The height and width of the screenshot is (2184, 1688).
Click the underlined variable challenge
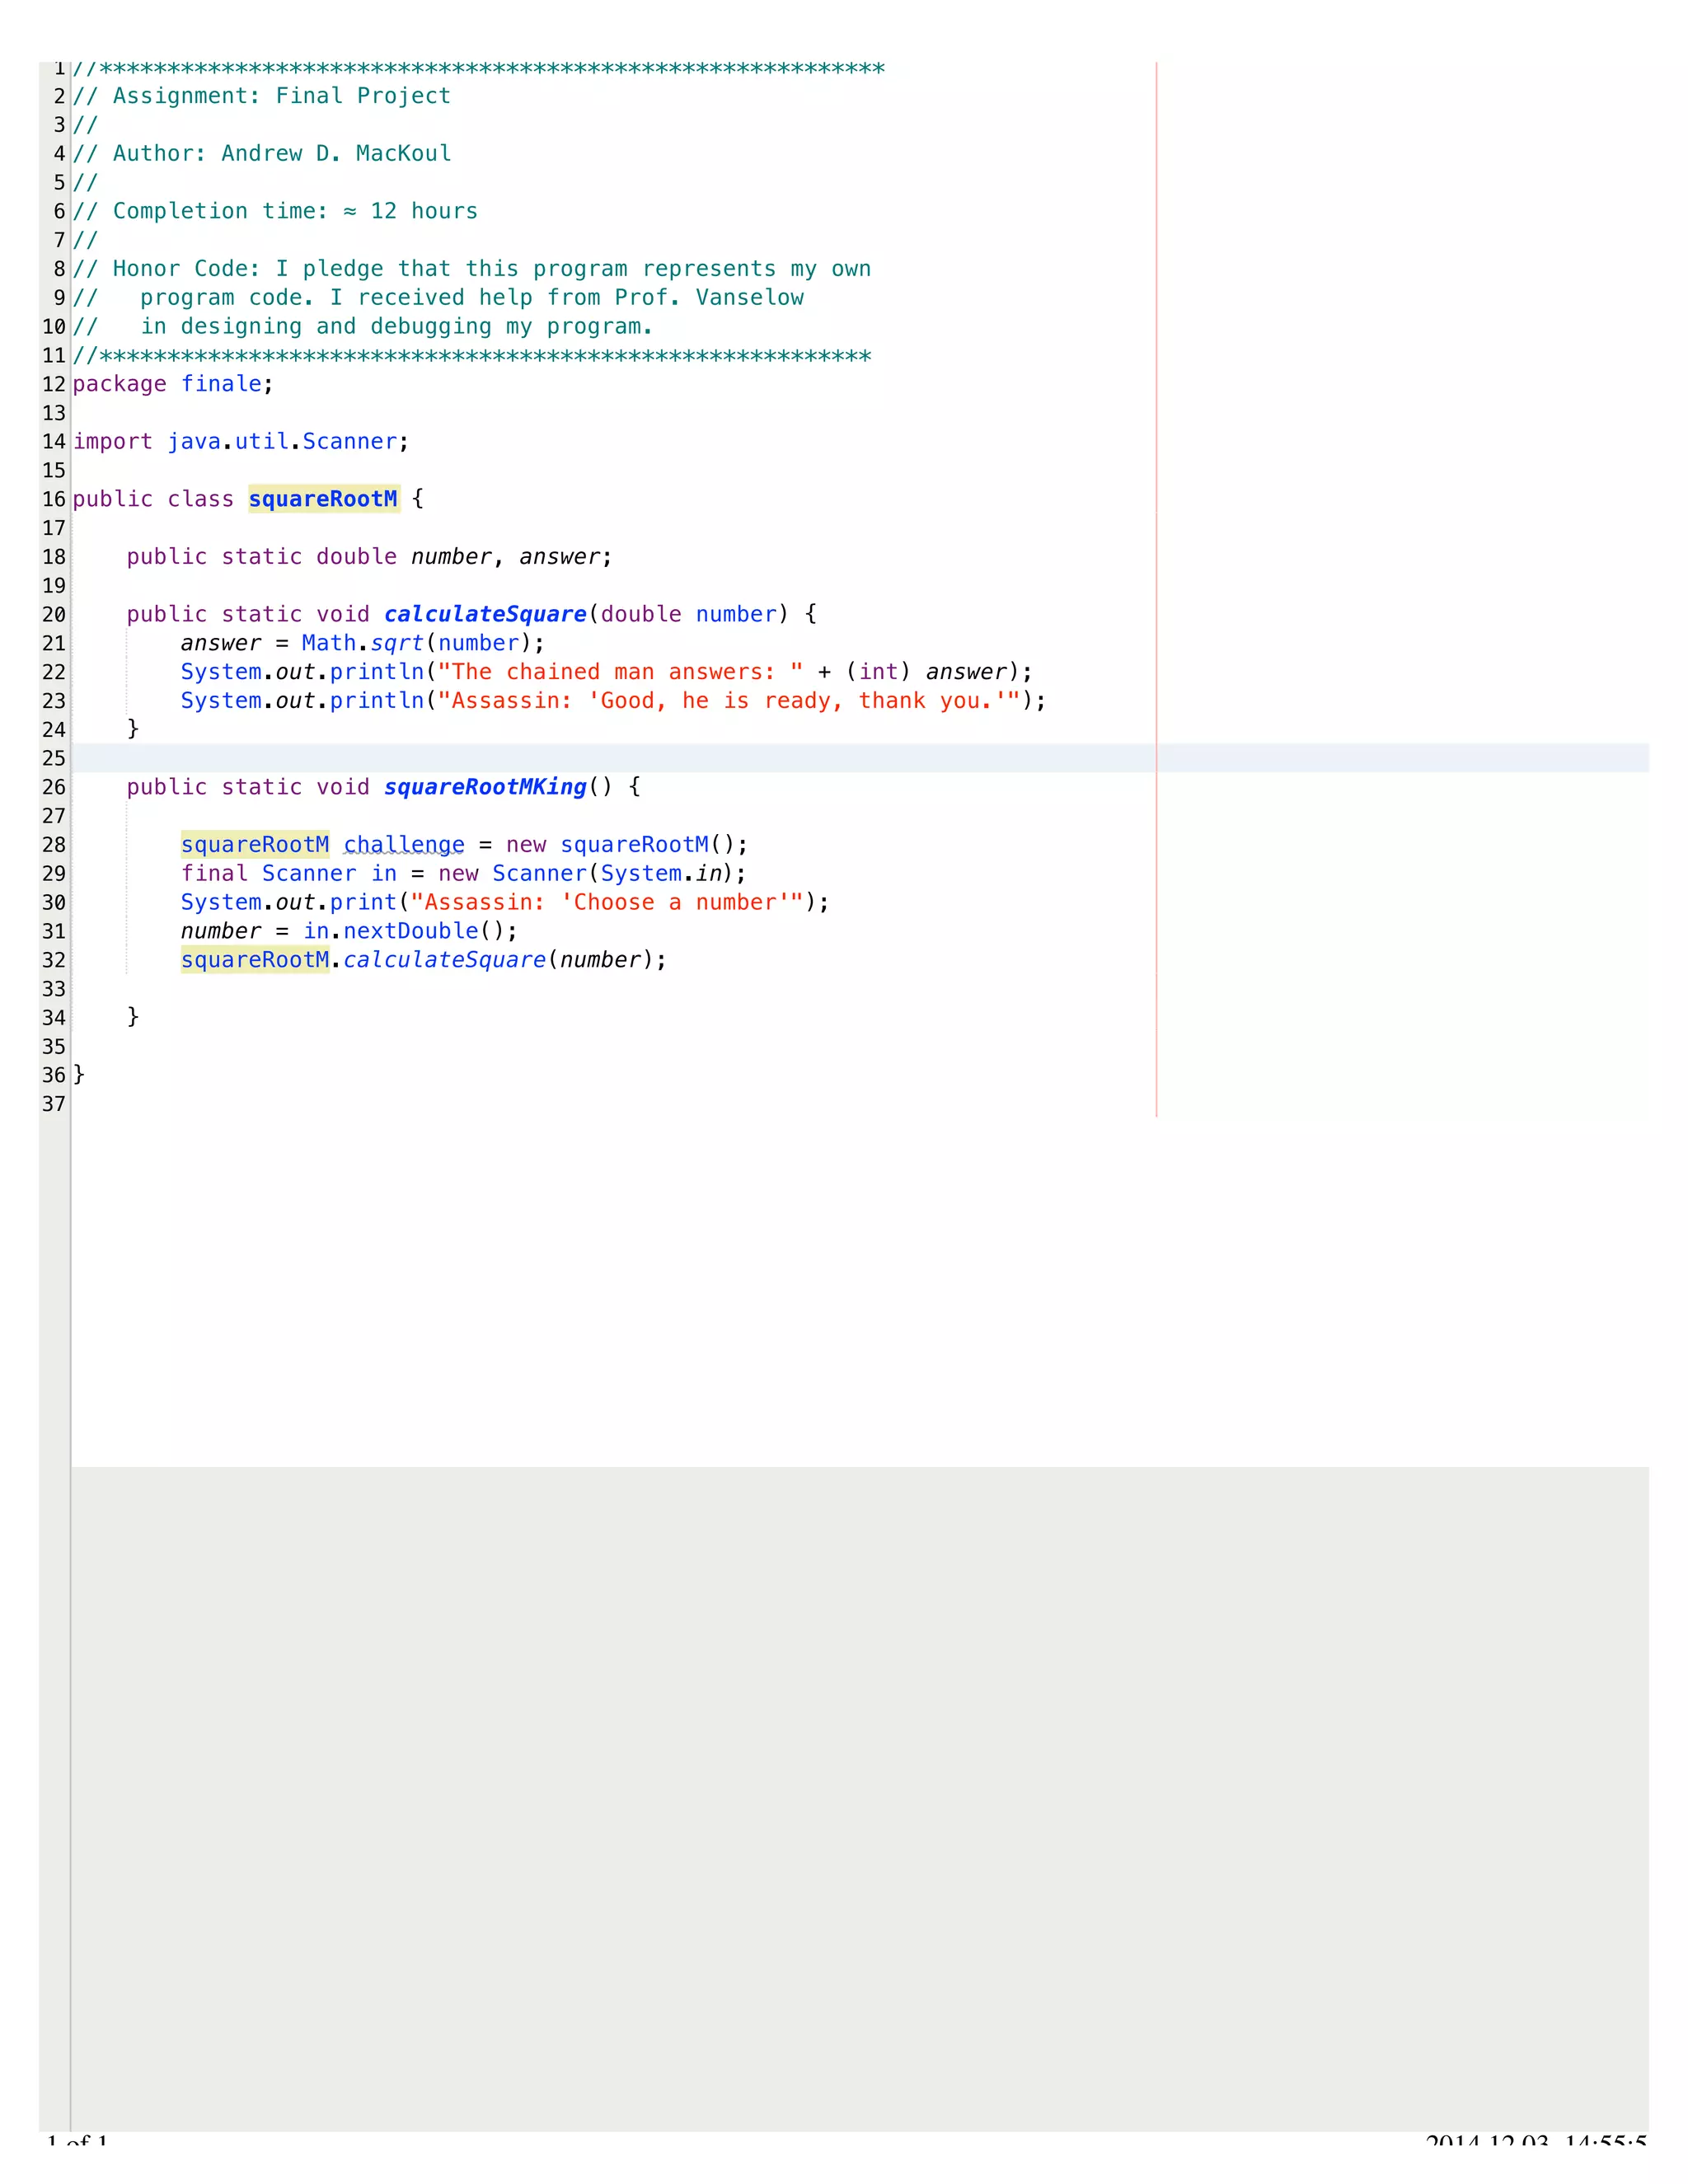click(404, 845)
